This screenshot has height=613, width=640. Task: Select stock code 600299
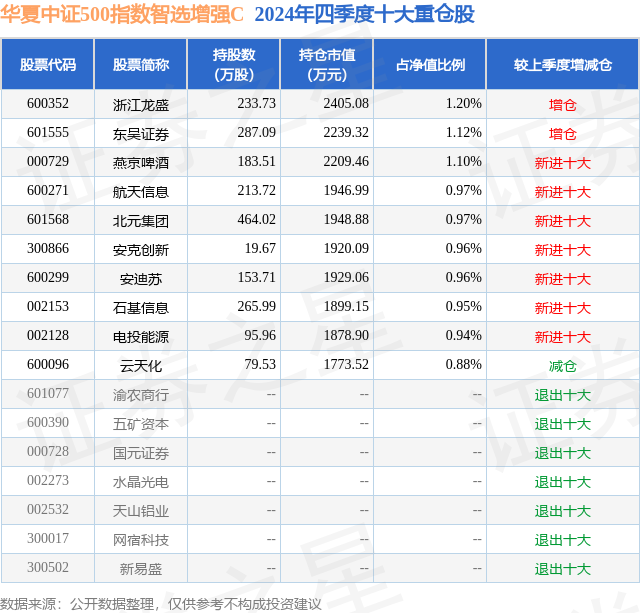point(48,278)
